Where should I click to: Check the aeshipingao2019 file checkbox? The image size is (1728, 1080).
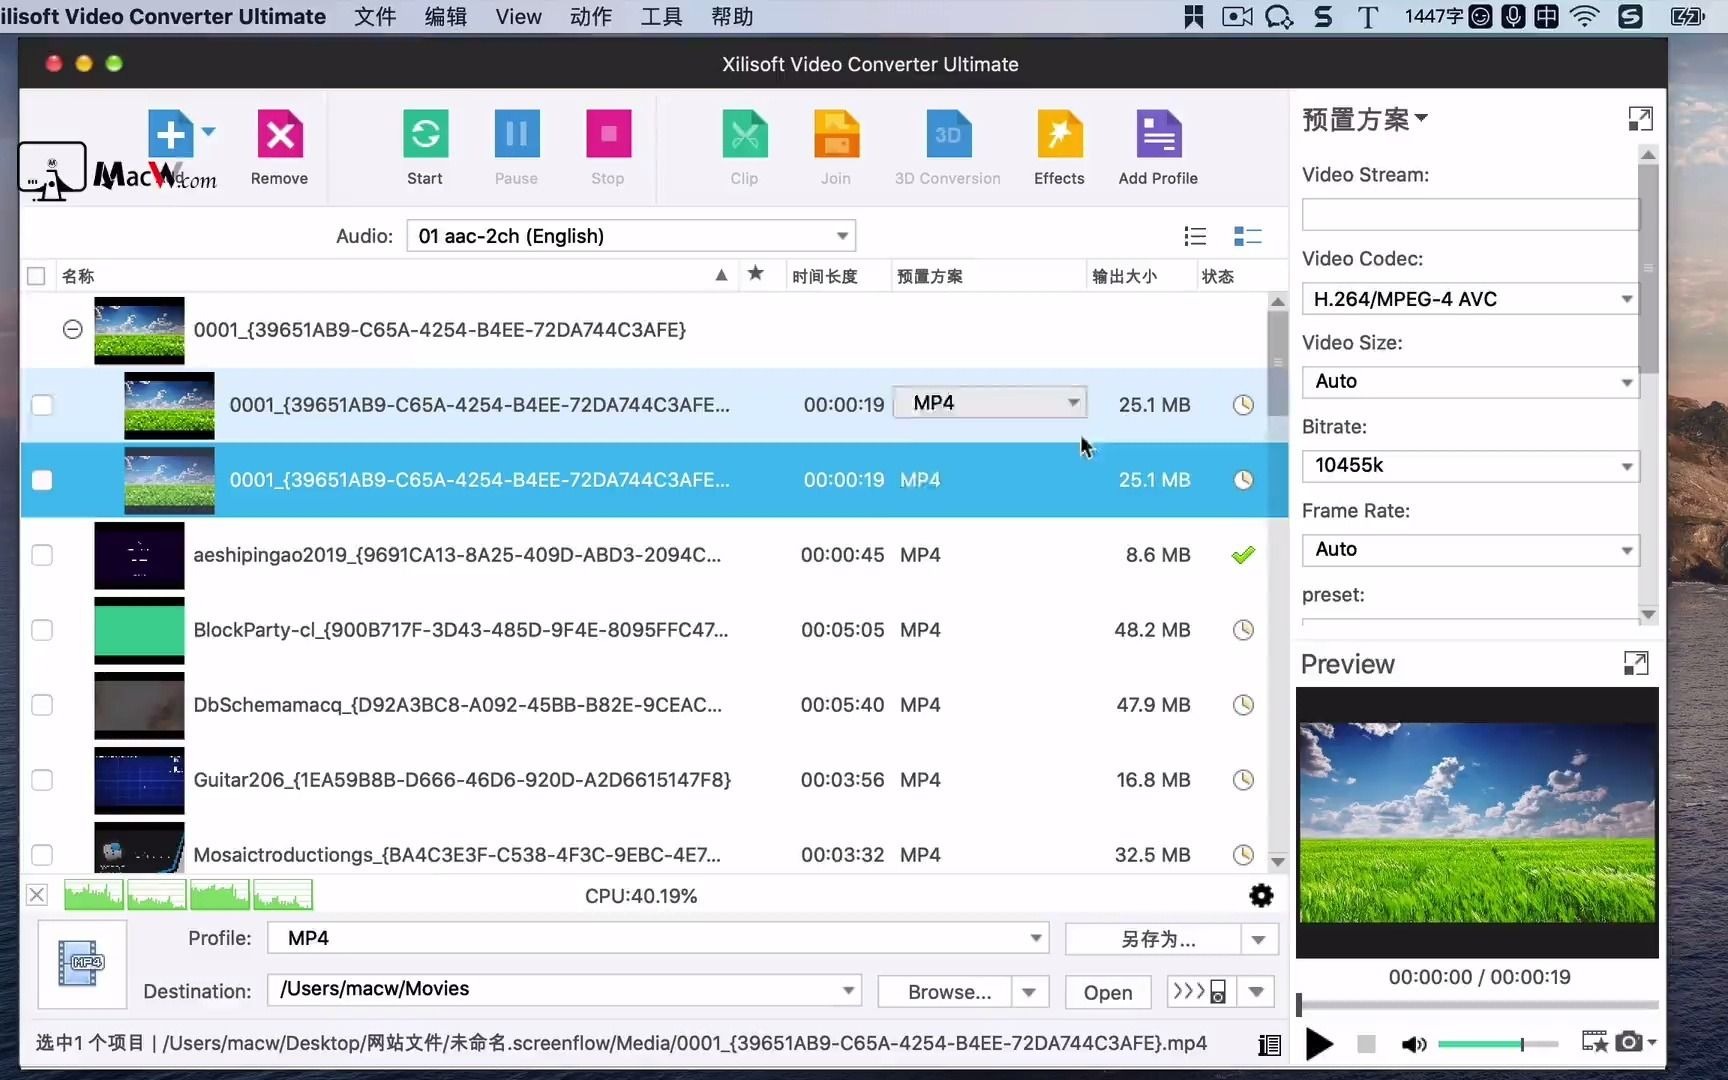coord(42,555)
